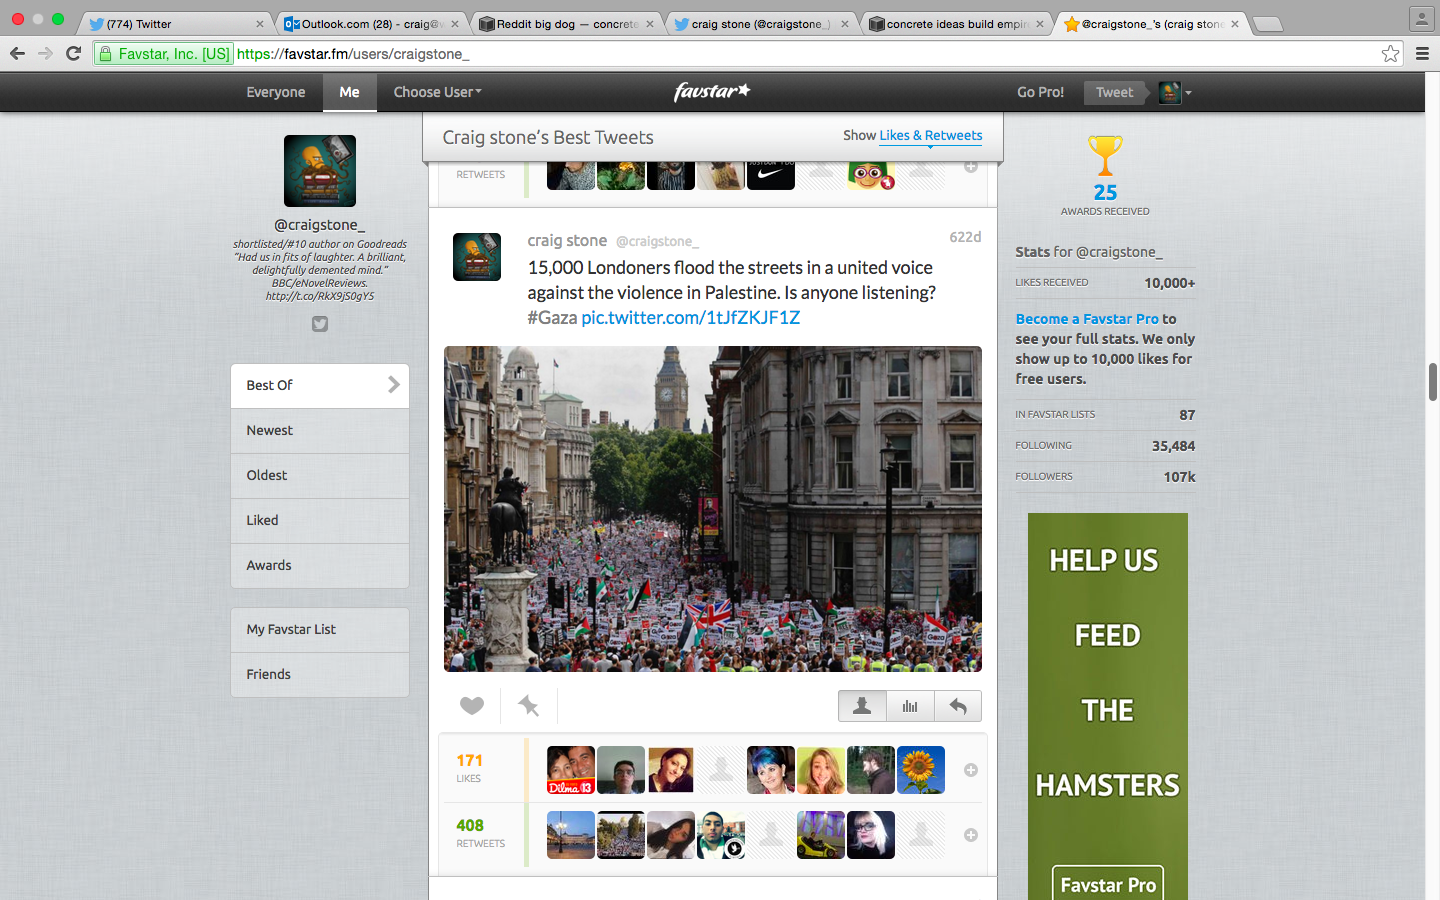
Task: Click the tweet author avatar
Action: [x=477, y=257]
